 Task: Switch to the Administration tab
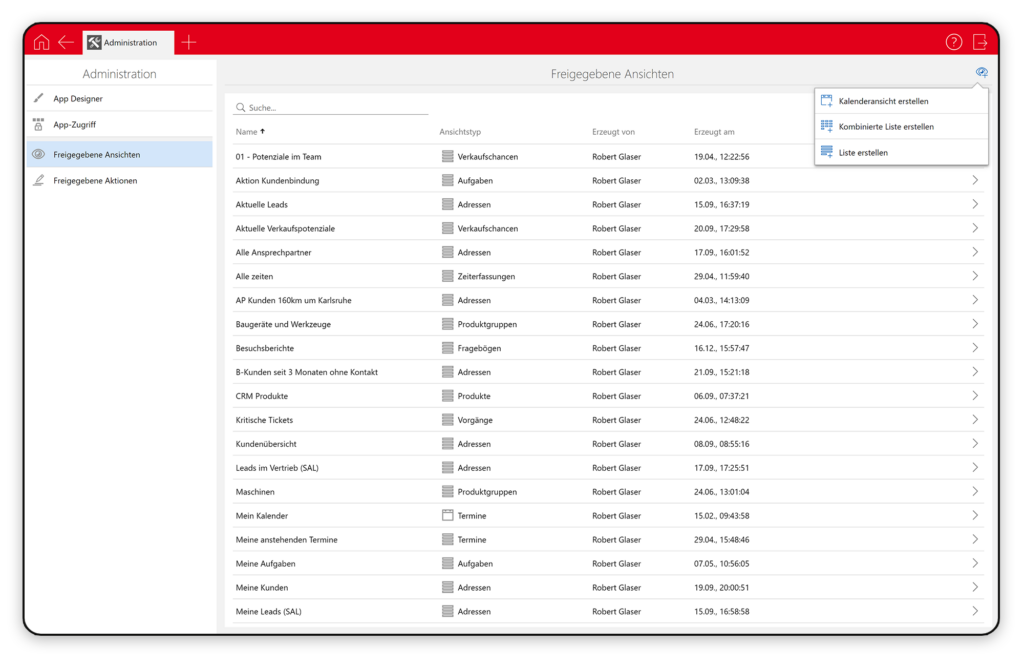[129, 43]
